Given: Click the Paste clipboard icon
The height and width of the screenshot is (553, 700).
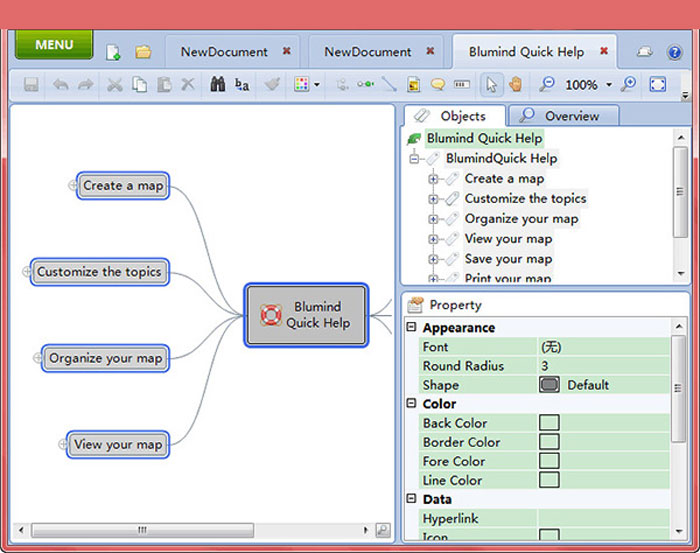Looking at the screenshot, I should point(164,84).
